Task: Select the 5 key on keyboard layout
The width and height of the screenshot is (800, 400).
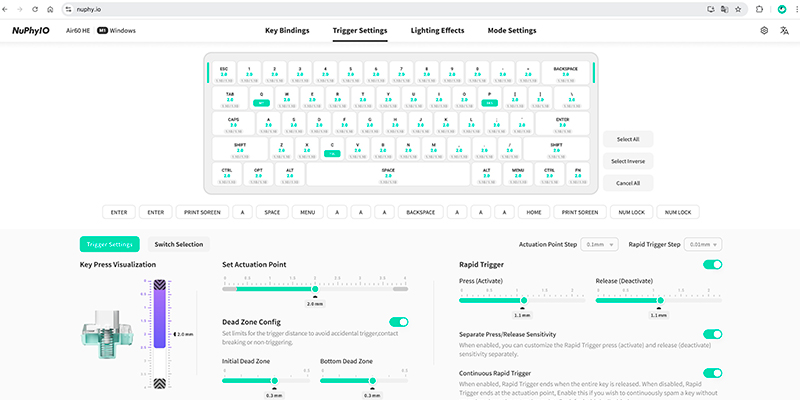Action: coord(351,73)
